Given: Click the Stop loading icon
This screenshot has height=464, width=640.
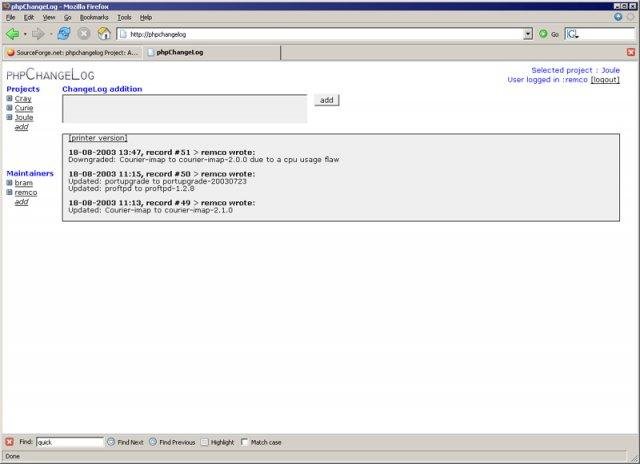Looking at the screenshot, I should point(84,34).
